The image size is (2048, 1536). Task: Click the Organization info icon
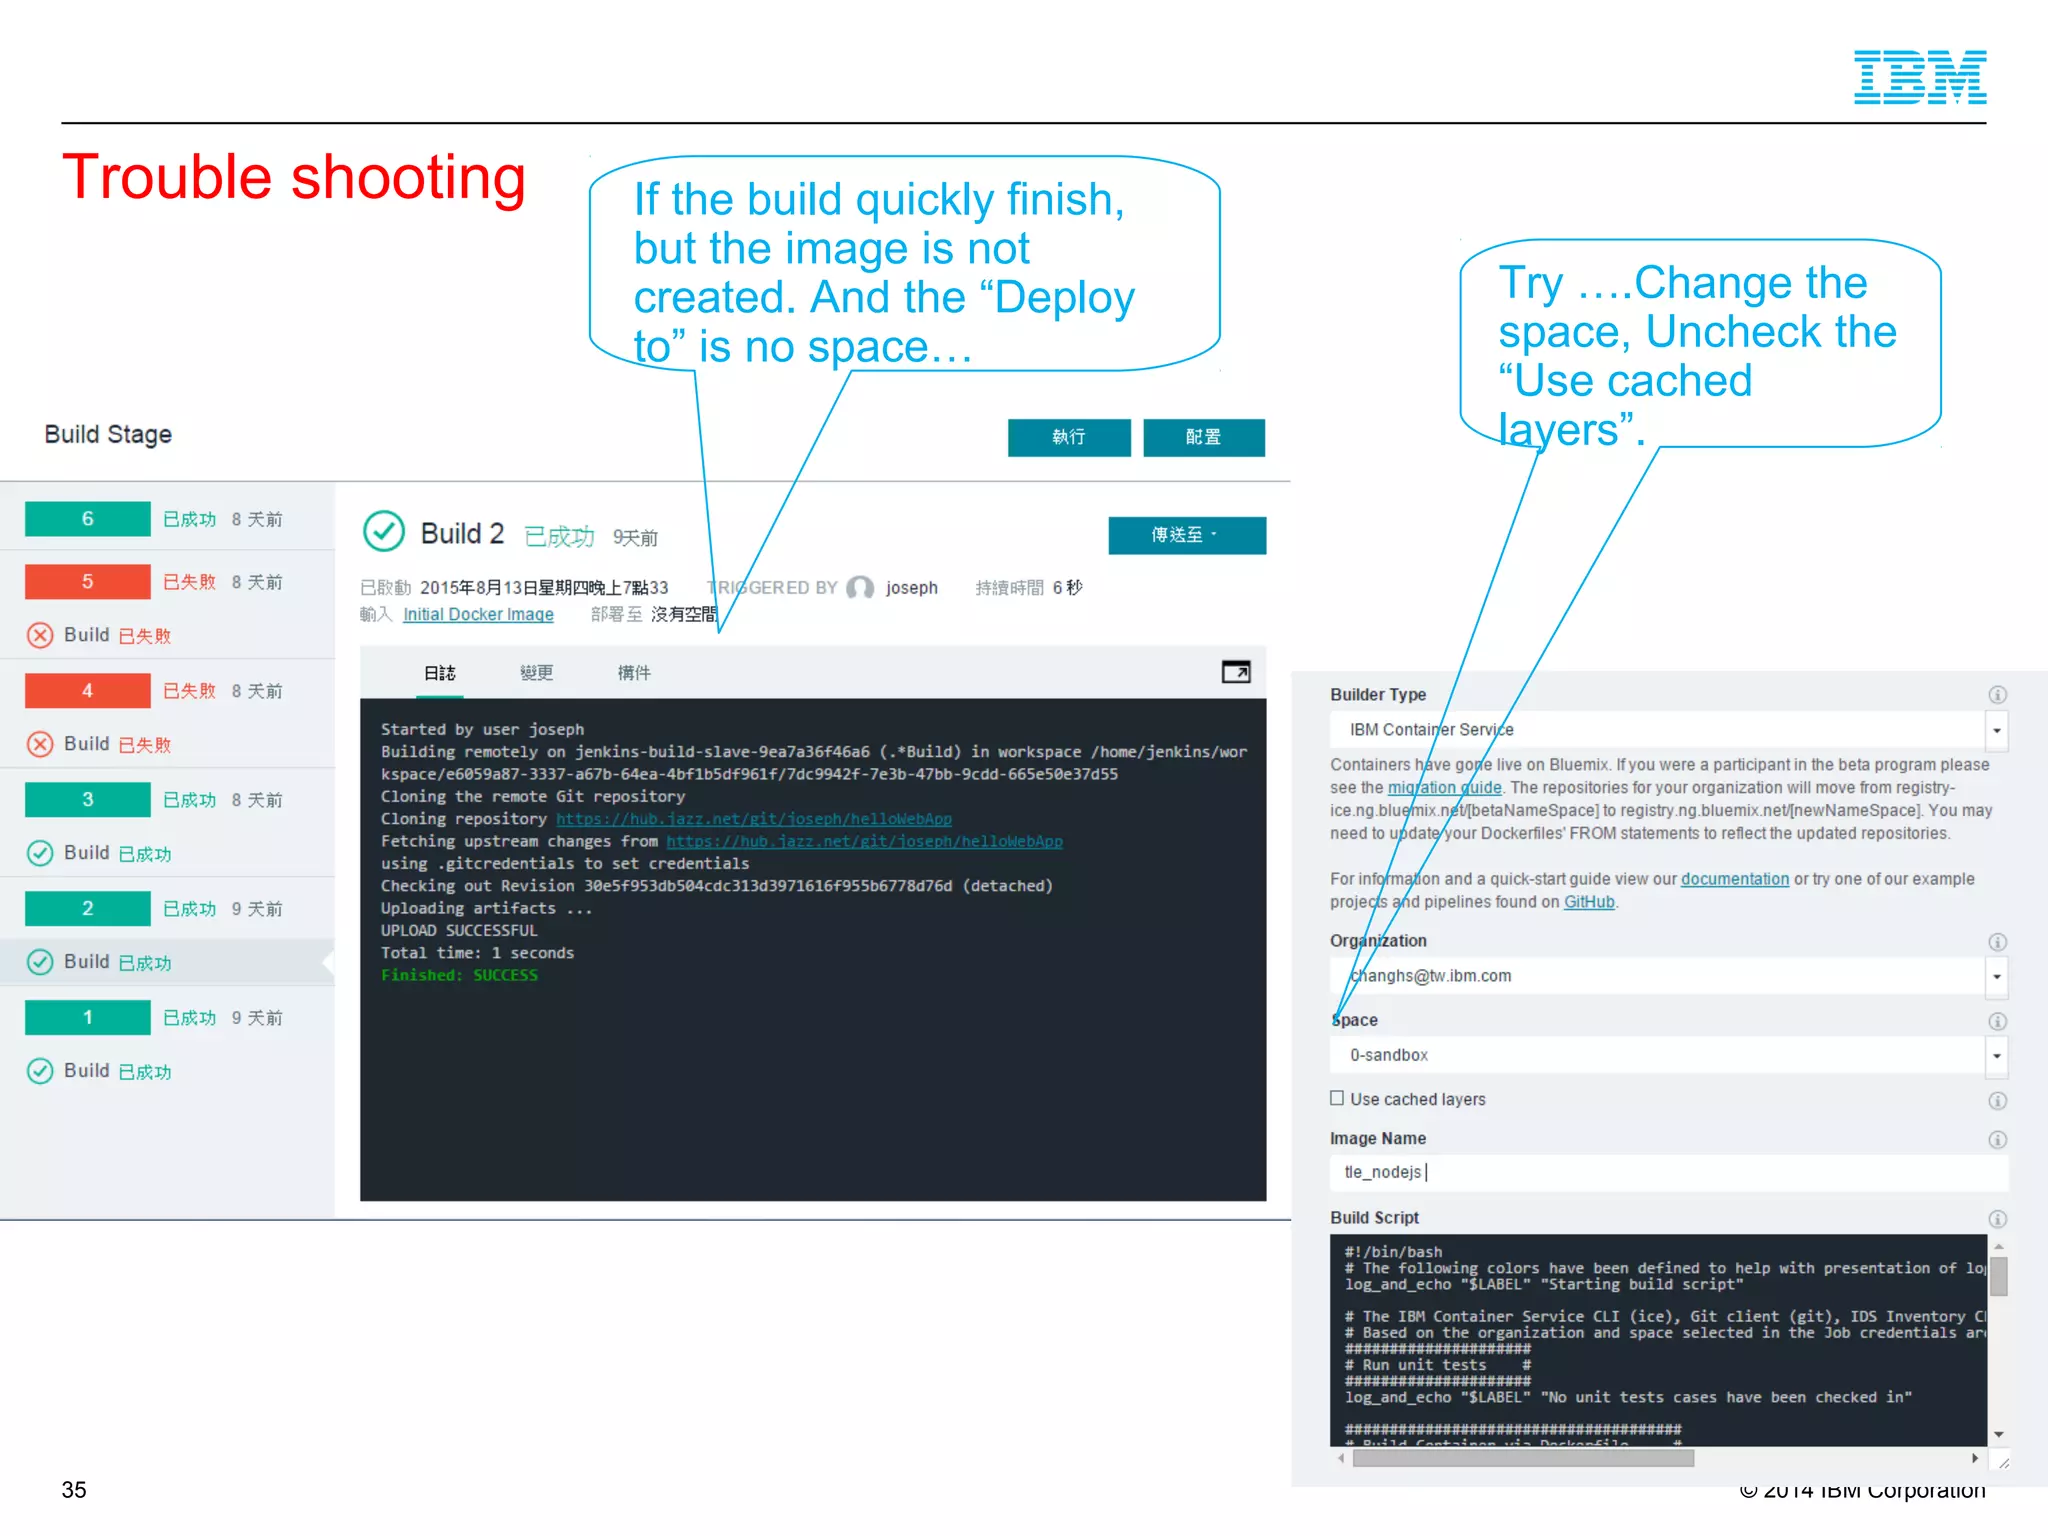(1997, 942)
